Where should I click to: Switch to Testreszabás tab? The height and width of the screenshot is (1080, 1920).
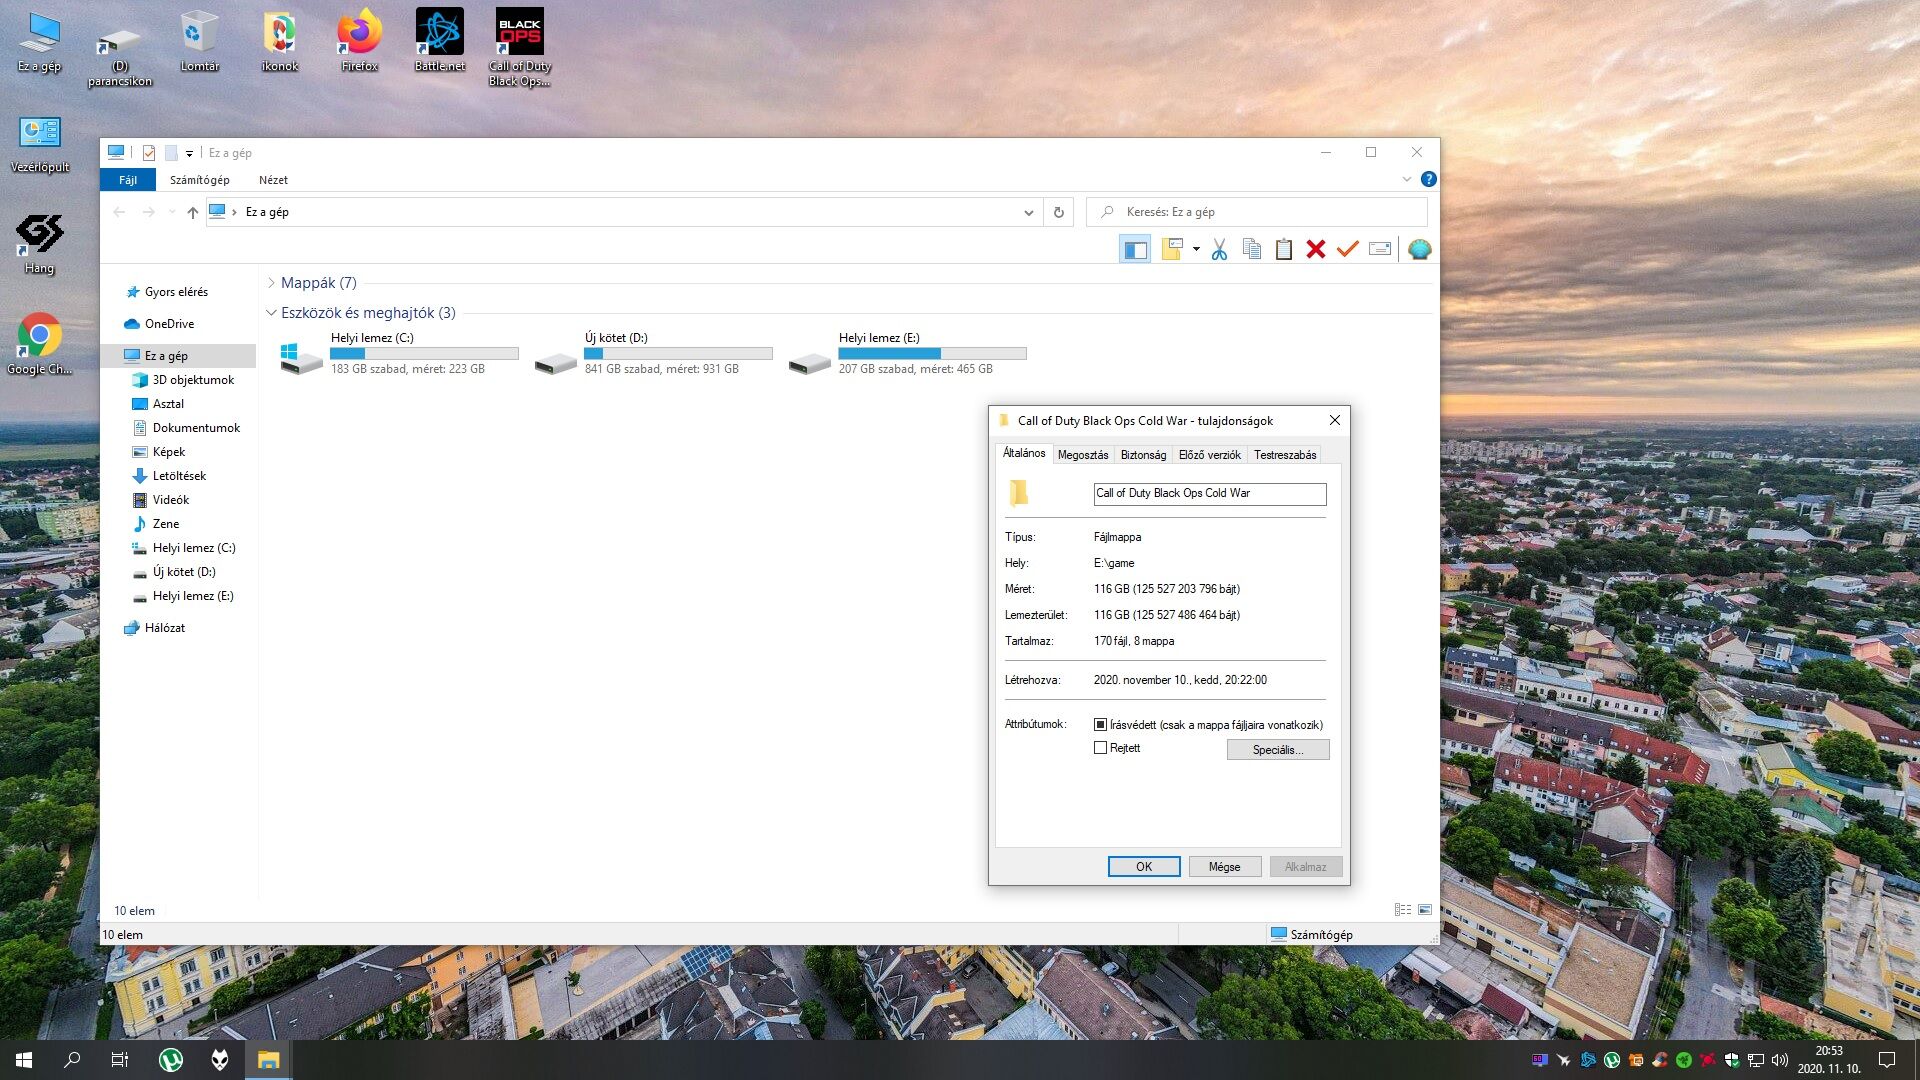point(1285,455)
